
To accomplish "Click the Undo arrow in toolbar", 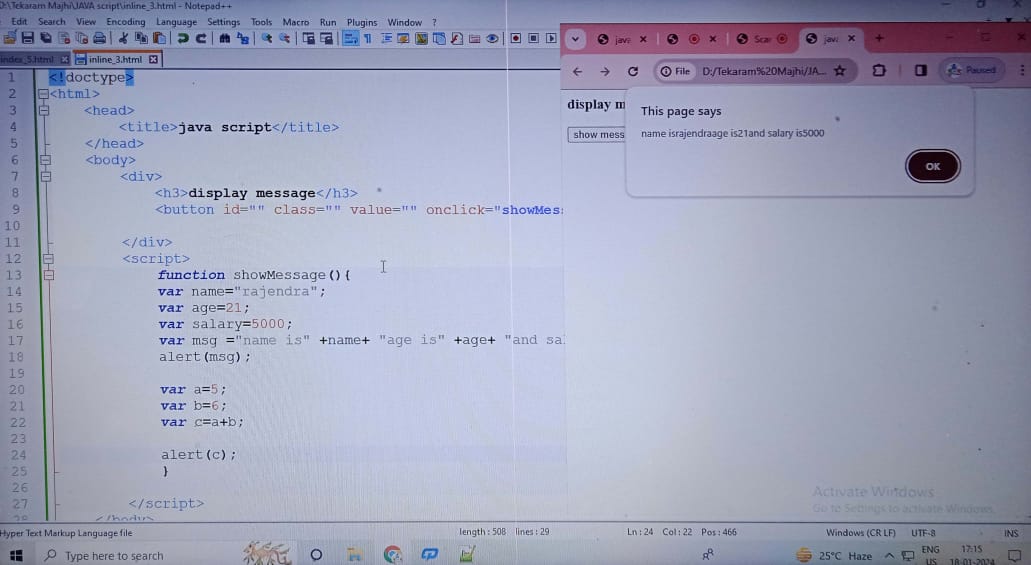I will (x=183, y=39).
